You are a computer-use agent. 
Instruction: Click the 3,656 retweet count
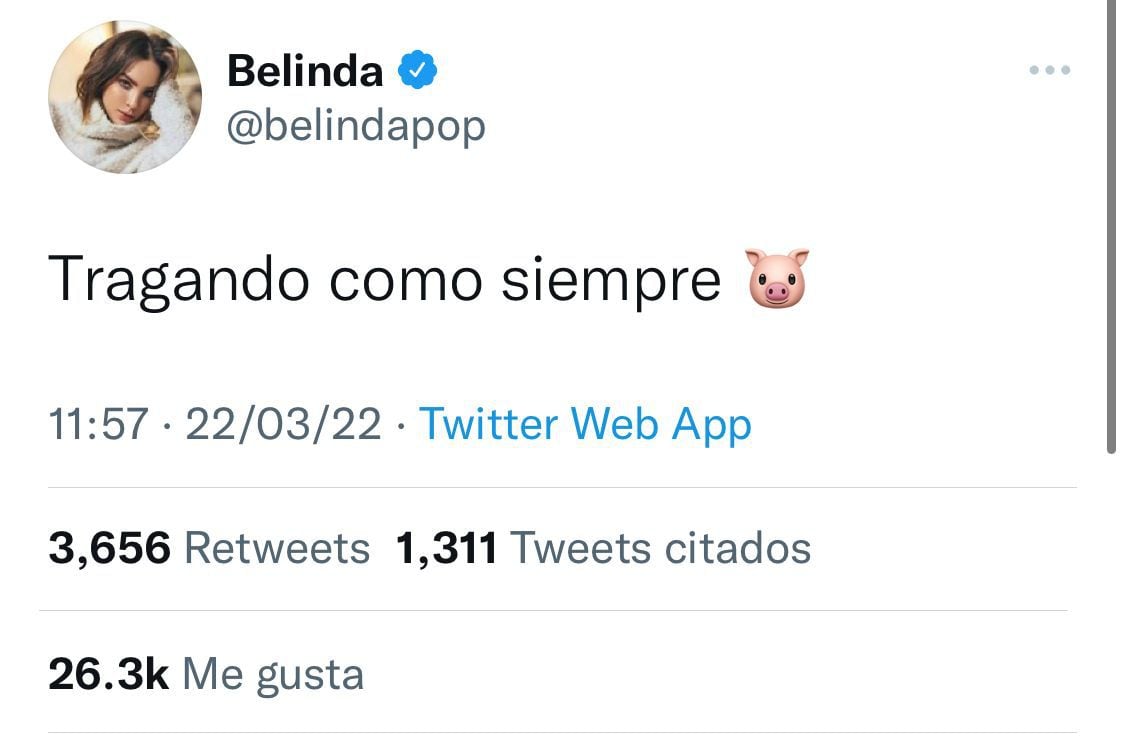coord(109,548)
